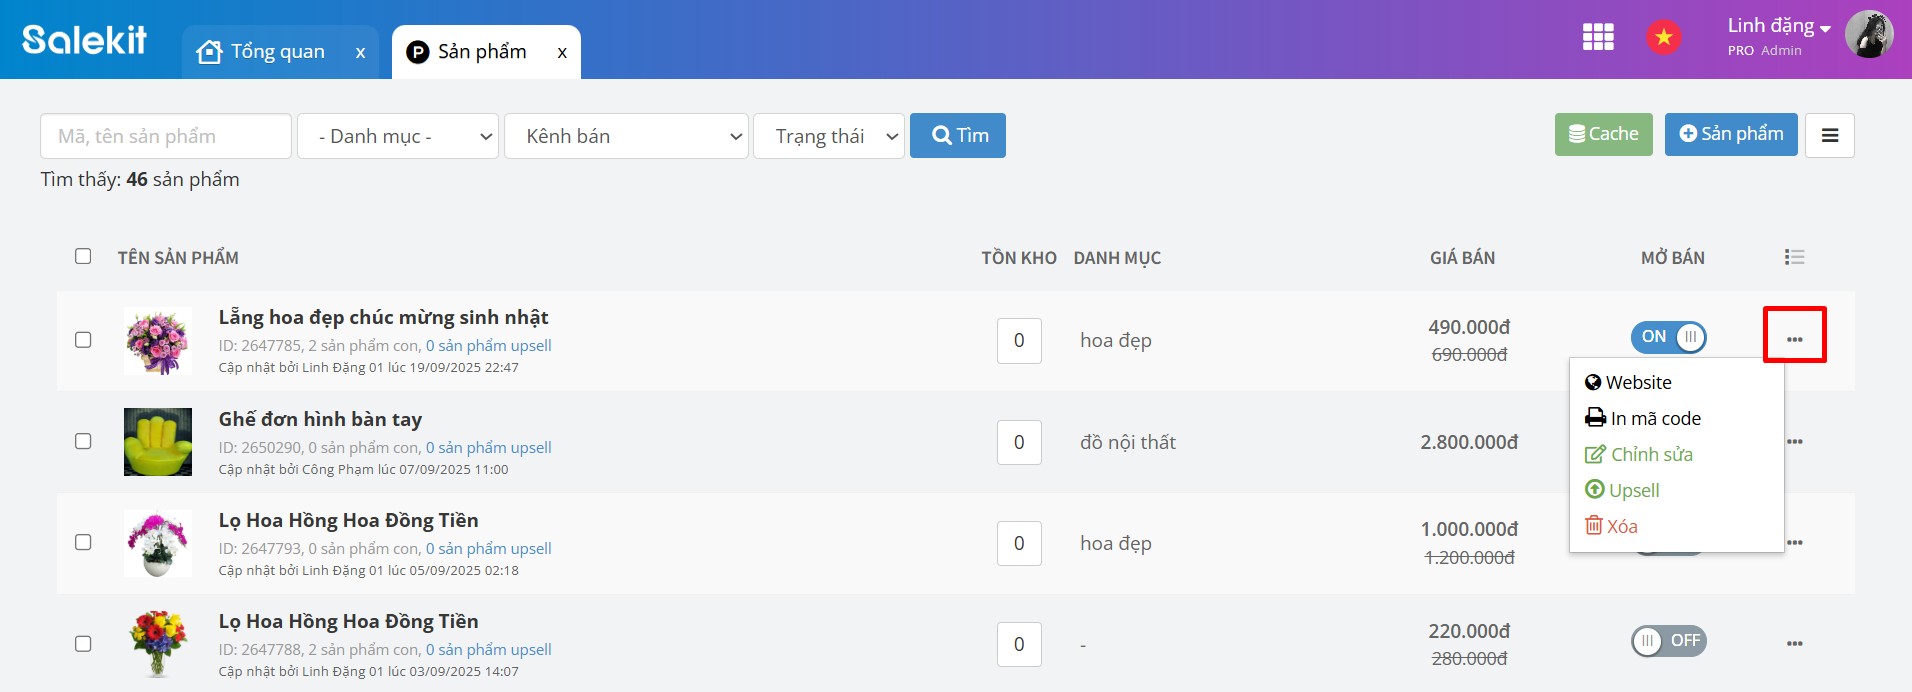This screenshot has width=1912, height=692.
Task: Click the Vietnam flag language icon
Action: [1664, 37]
